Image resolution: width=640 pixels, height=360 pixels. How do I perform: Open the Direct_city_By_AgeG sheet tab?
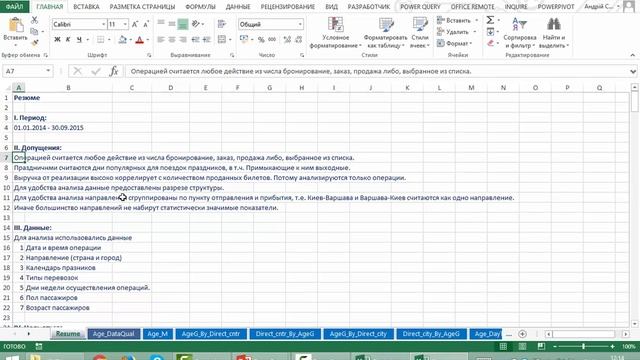431,334
